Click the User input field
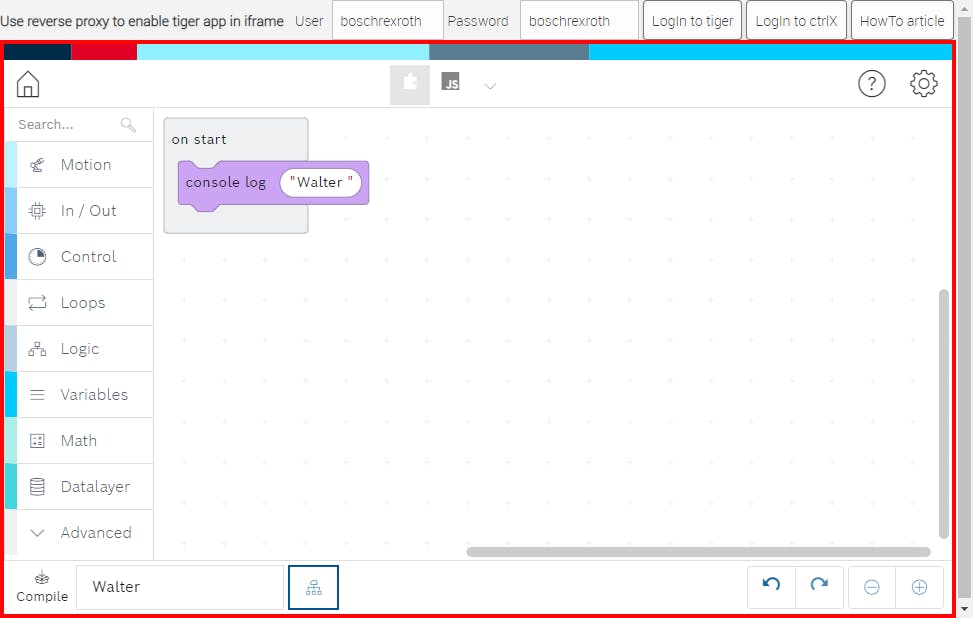 [388, 21]
